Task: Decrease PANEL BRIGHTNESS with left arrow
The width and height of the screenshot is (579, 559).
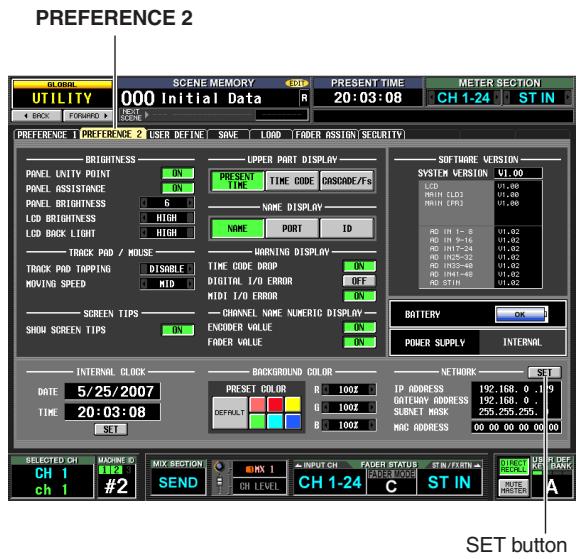Action: (x=144, y=203)
